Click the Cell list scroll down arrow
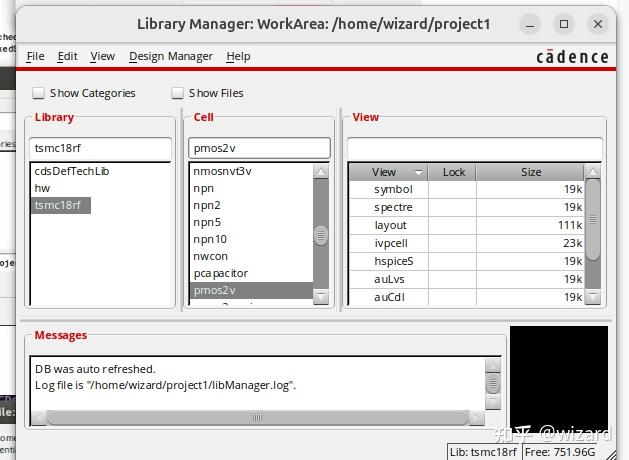 (321, 297)
